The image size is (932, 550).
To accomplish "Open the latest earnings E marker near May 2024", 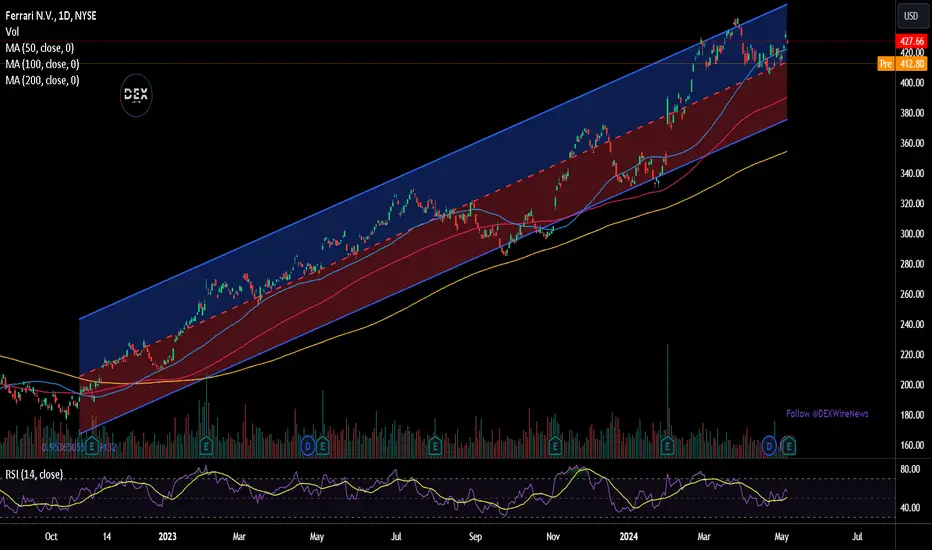I will click(x=789, y=446).
